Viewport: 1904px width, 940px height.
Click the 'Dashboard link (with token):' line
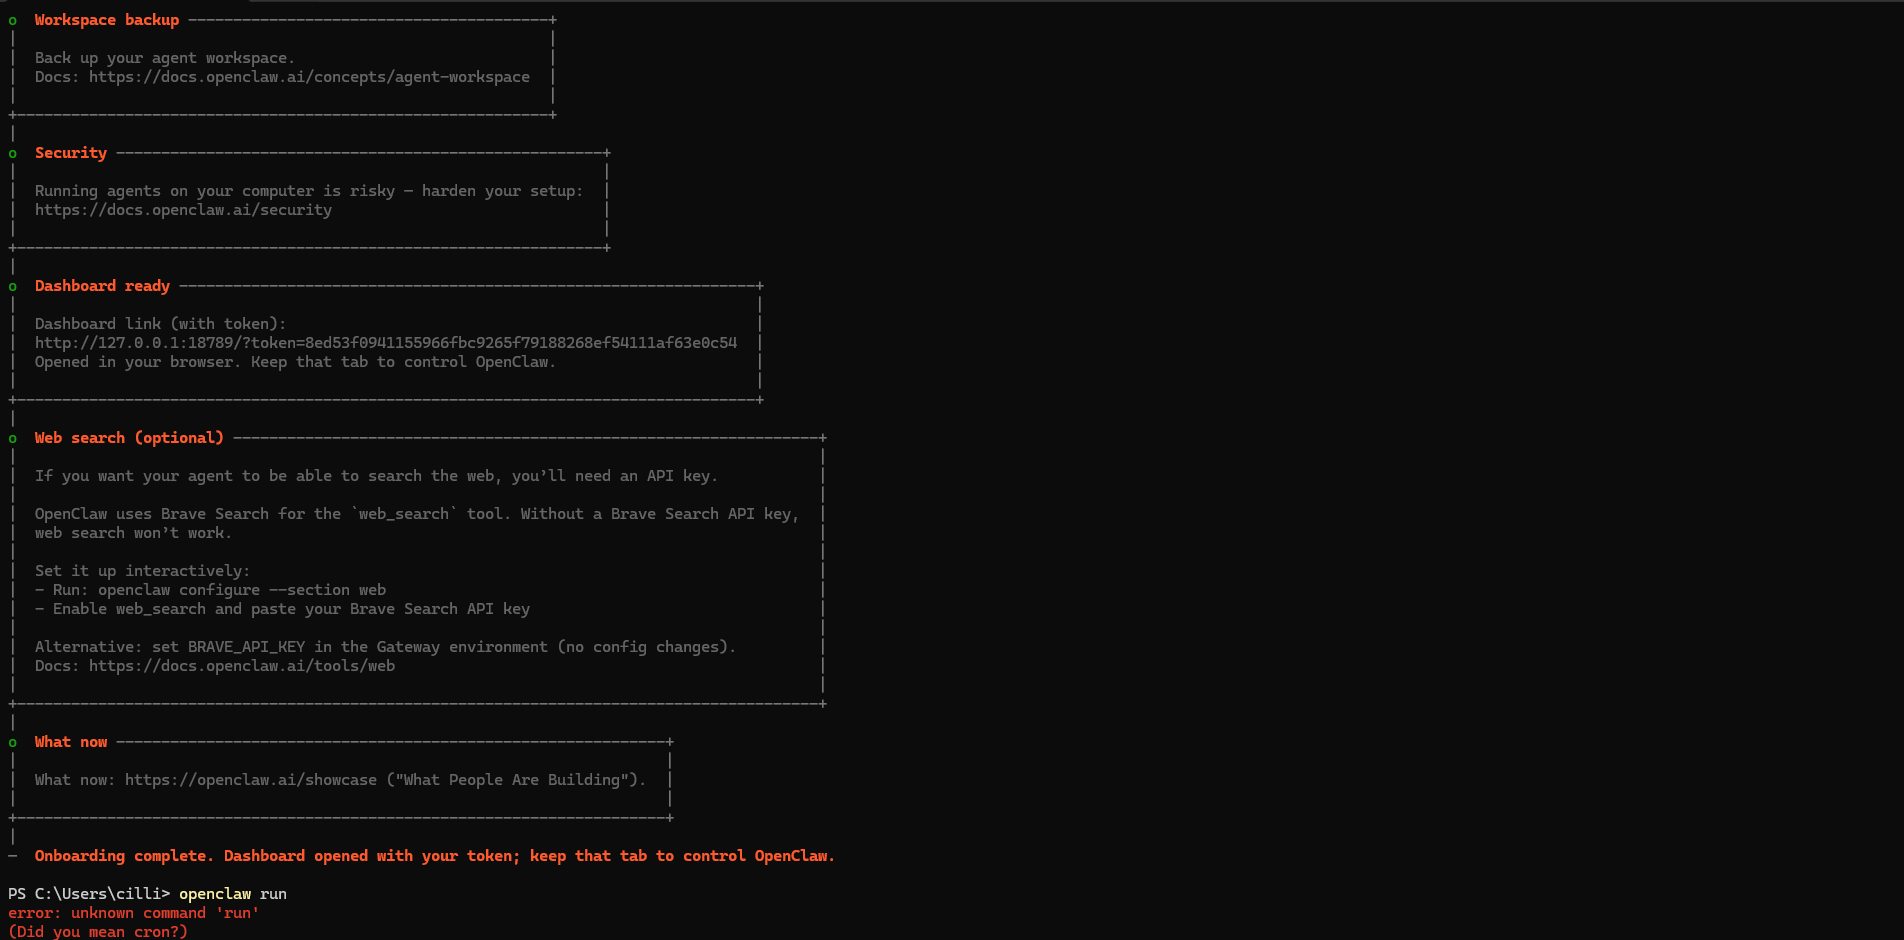(x=161, y=324)
